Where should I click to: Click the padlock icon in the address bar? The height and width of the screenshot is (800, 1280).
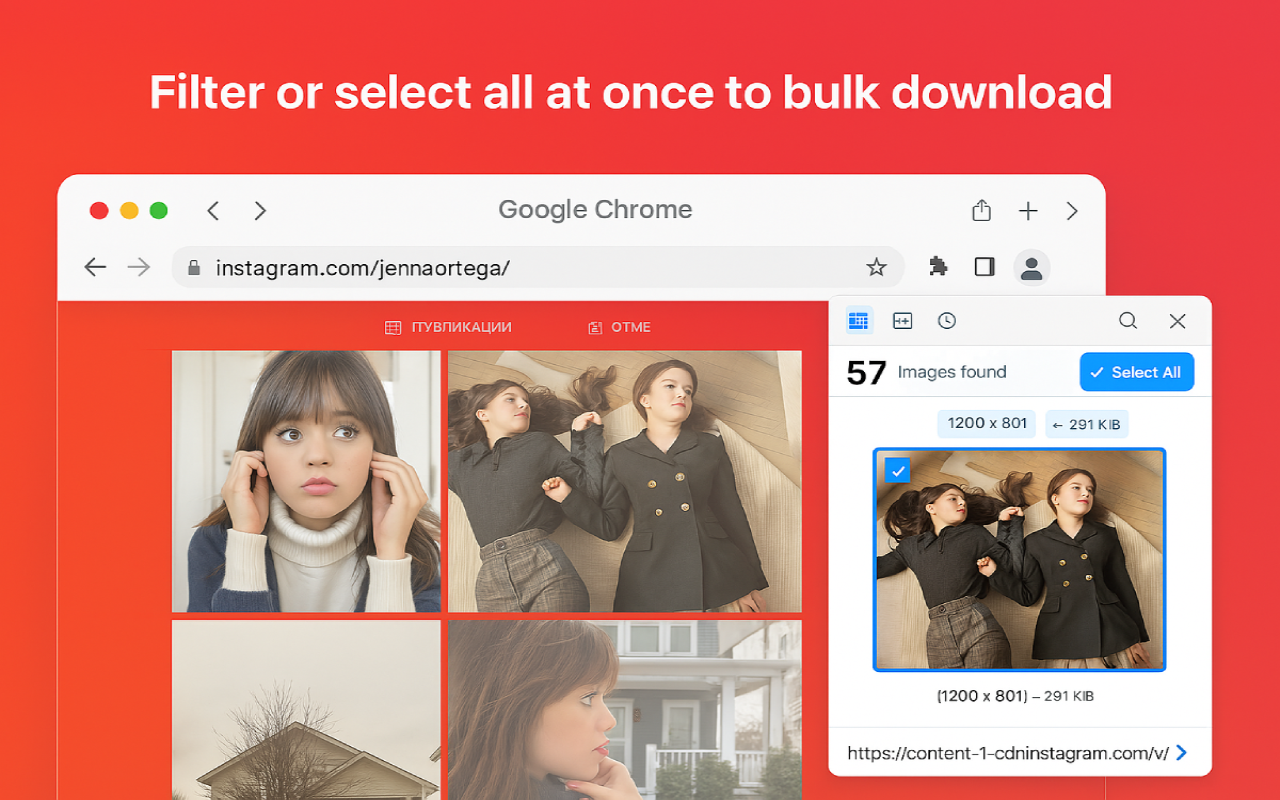[193, 267]
